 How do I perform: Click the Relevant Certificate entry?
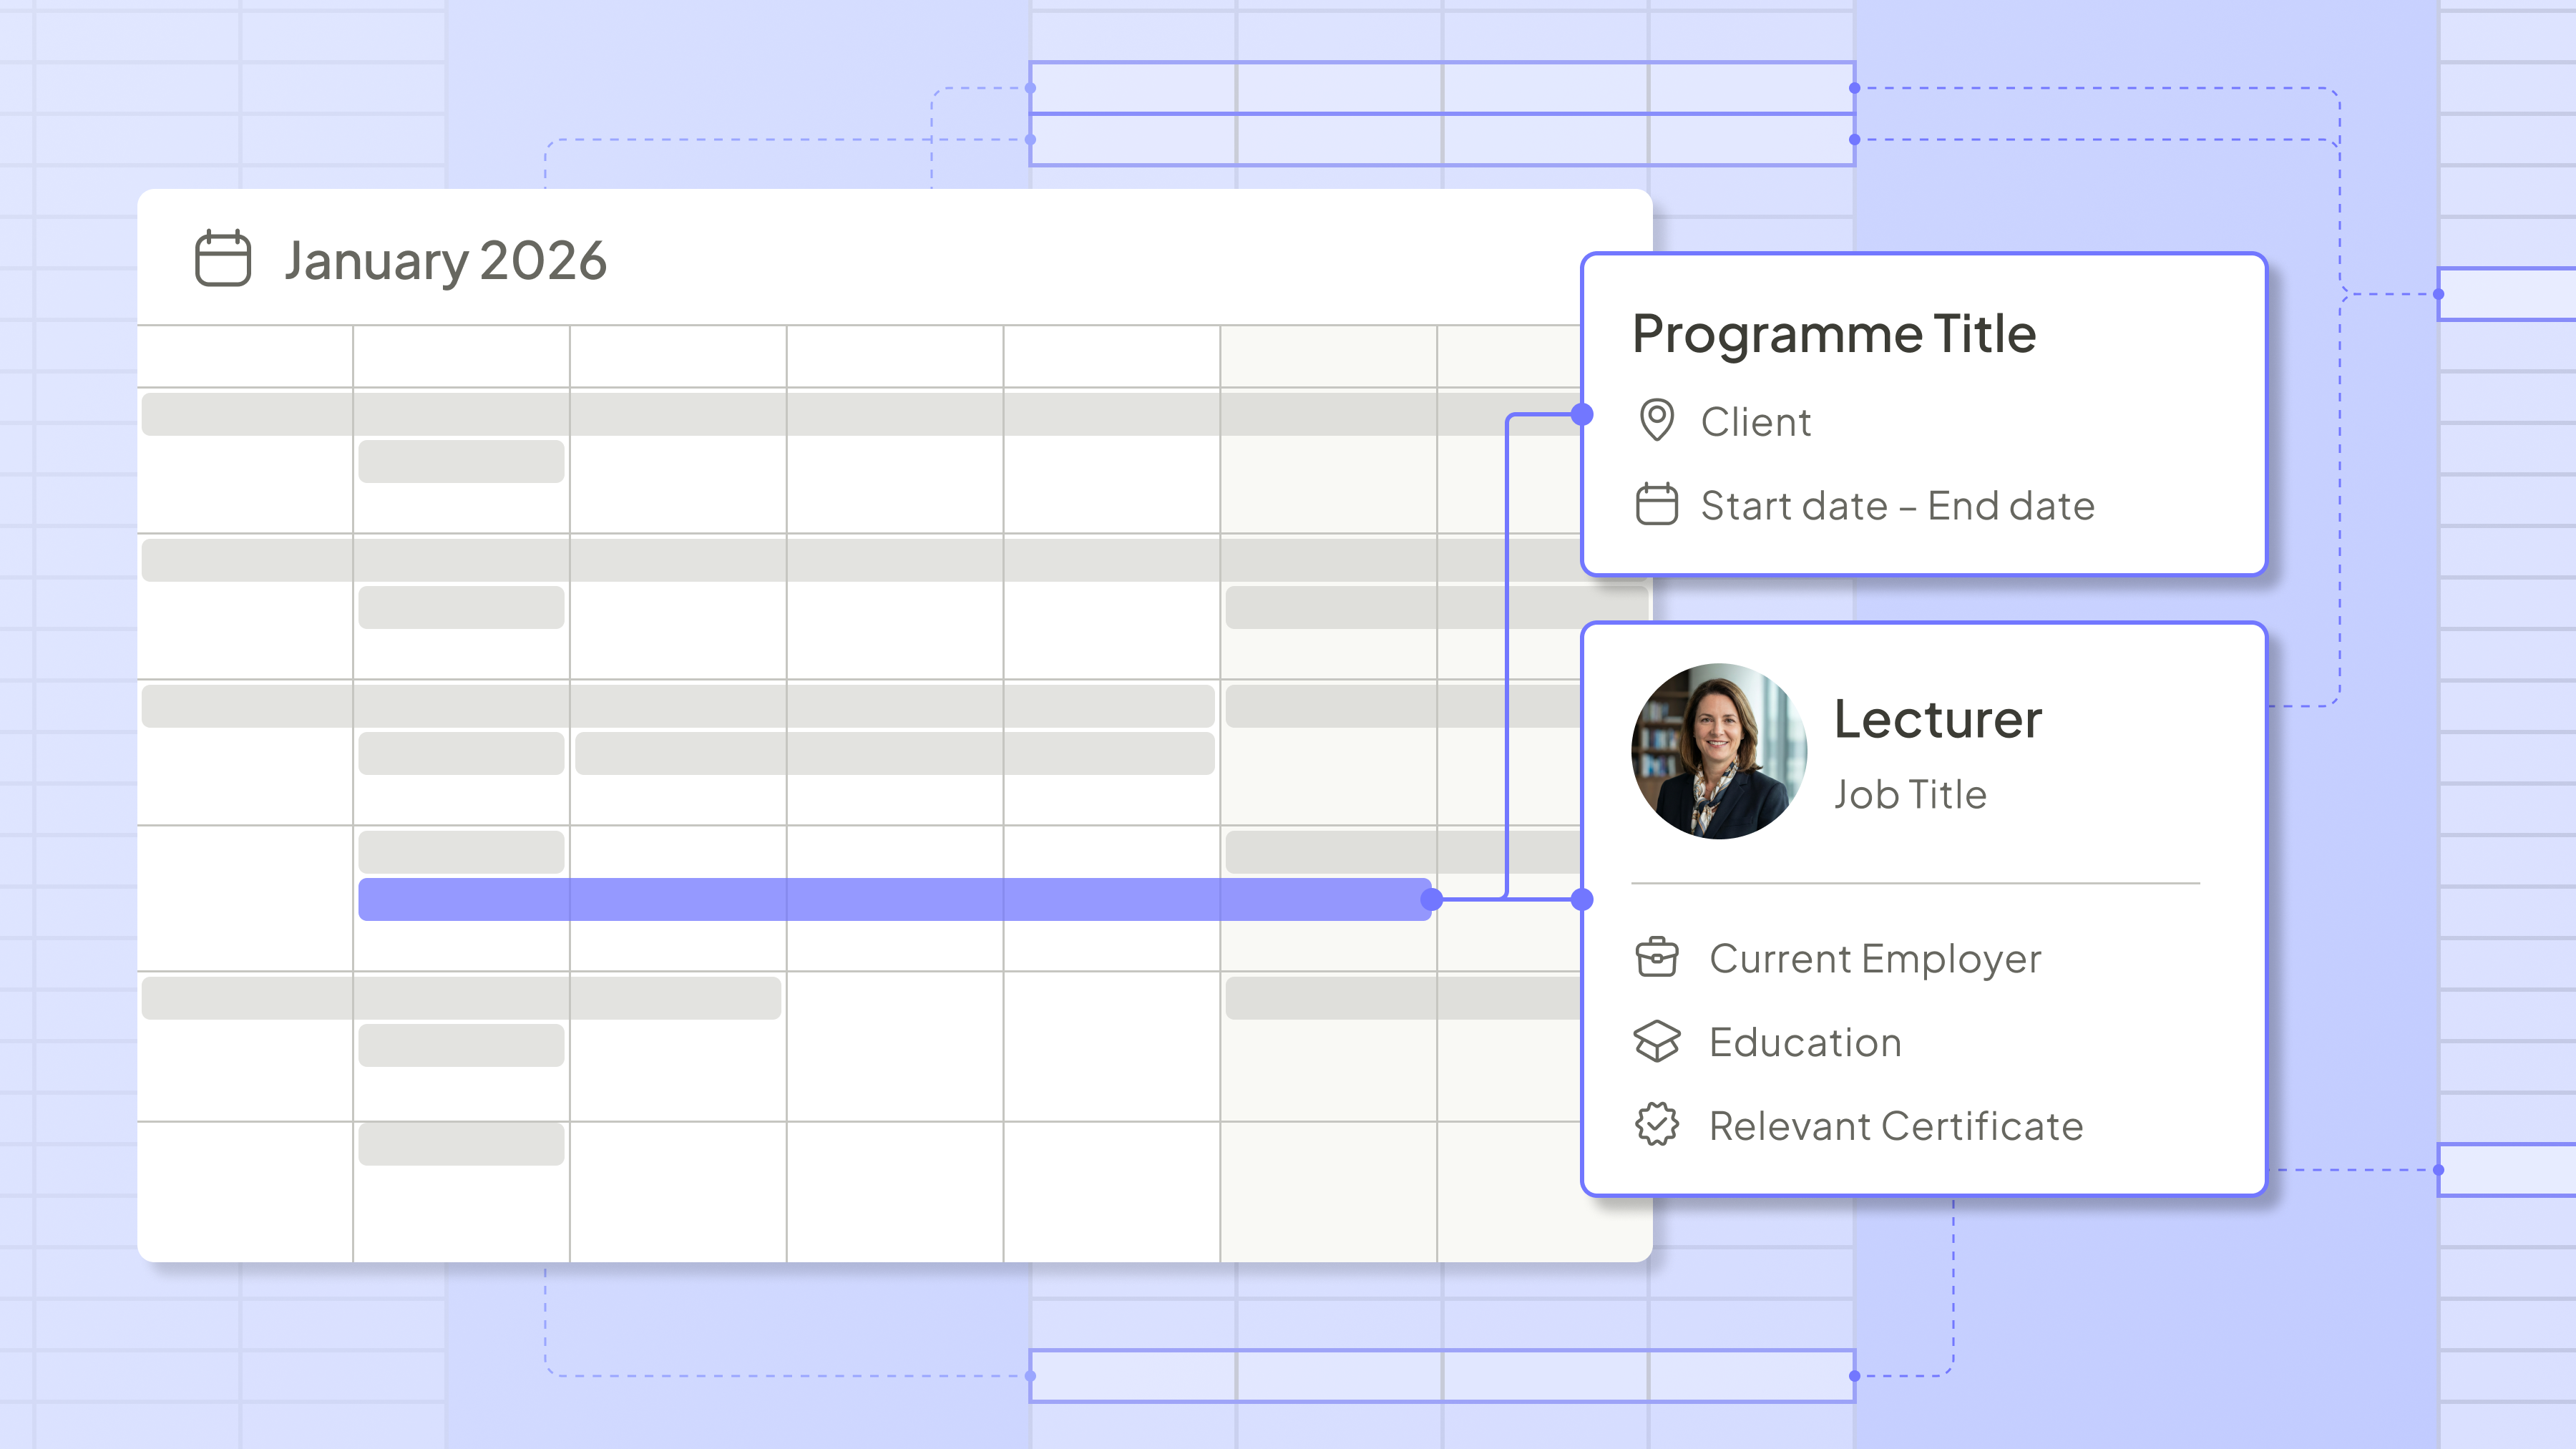pyautogui.click(x=1895, y=1126)
